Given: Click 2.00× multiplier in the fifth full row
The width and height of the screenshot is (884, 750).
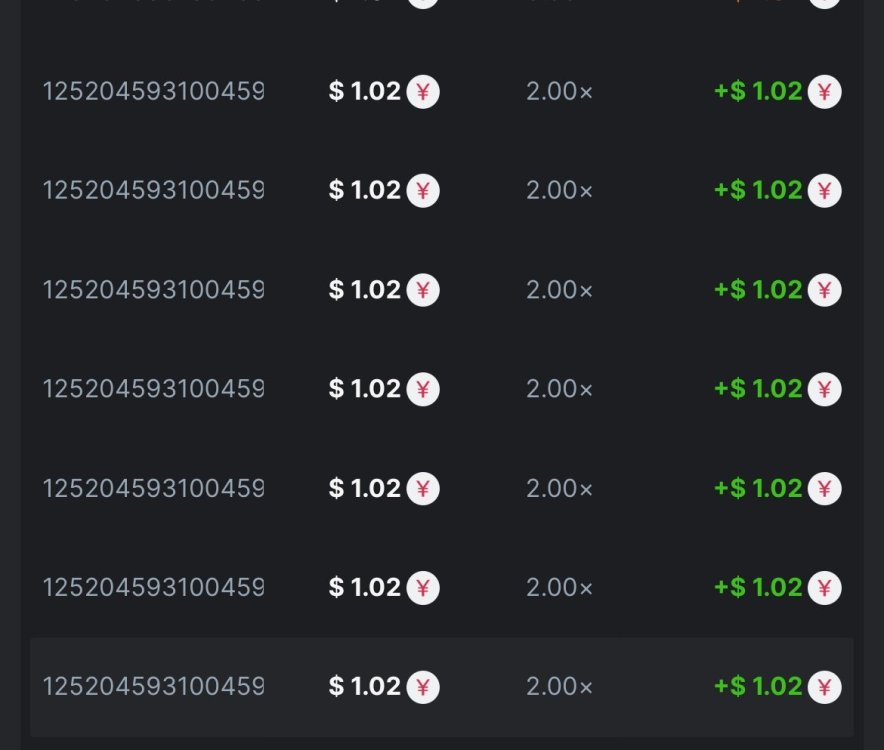Looking at the screenshot, I should pyautogui.click(x=559, y=488).
